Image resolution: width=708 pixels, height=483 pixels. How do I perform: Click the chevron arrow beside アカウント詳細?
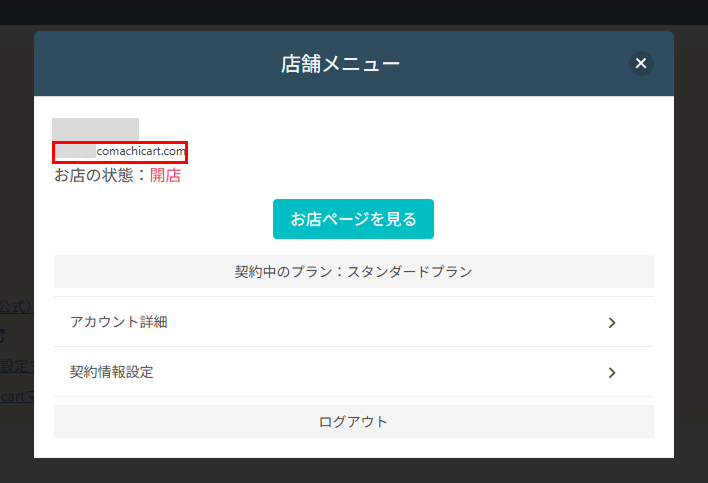pyautogui.click(x=612, y=323)
